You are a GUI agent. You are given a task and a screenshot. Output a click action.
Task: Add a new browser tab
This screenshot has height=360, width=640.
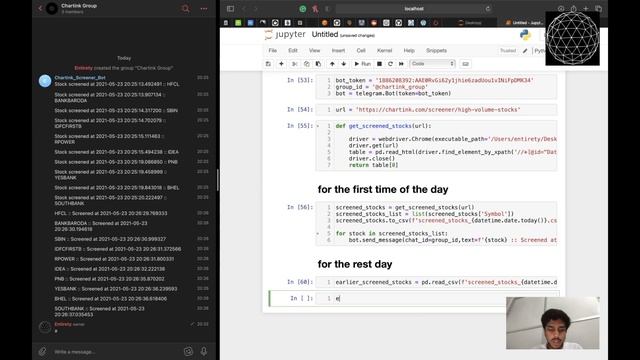click(586, 9)
